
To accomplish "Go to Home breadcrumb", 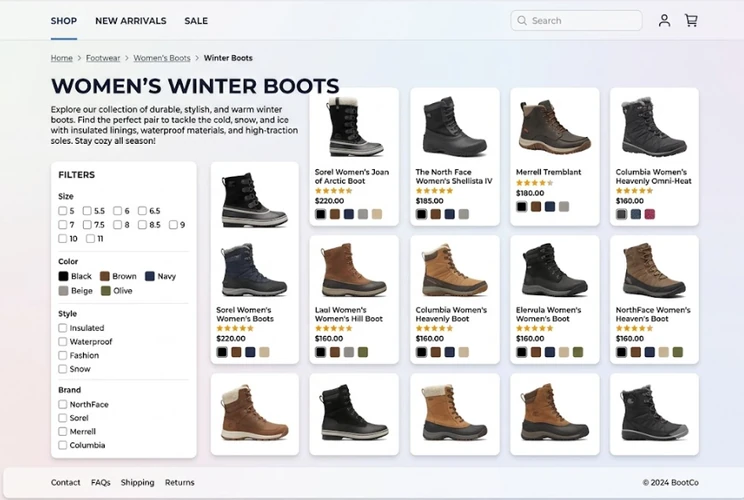I will click(x=62, y=58).
